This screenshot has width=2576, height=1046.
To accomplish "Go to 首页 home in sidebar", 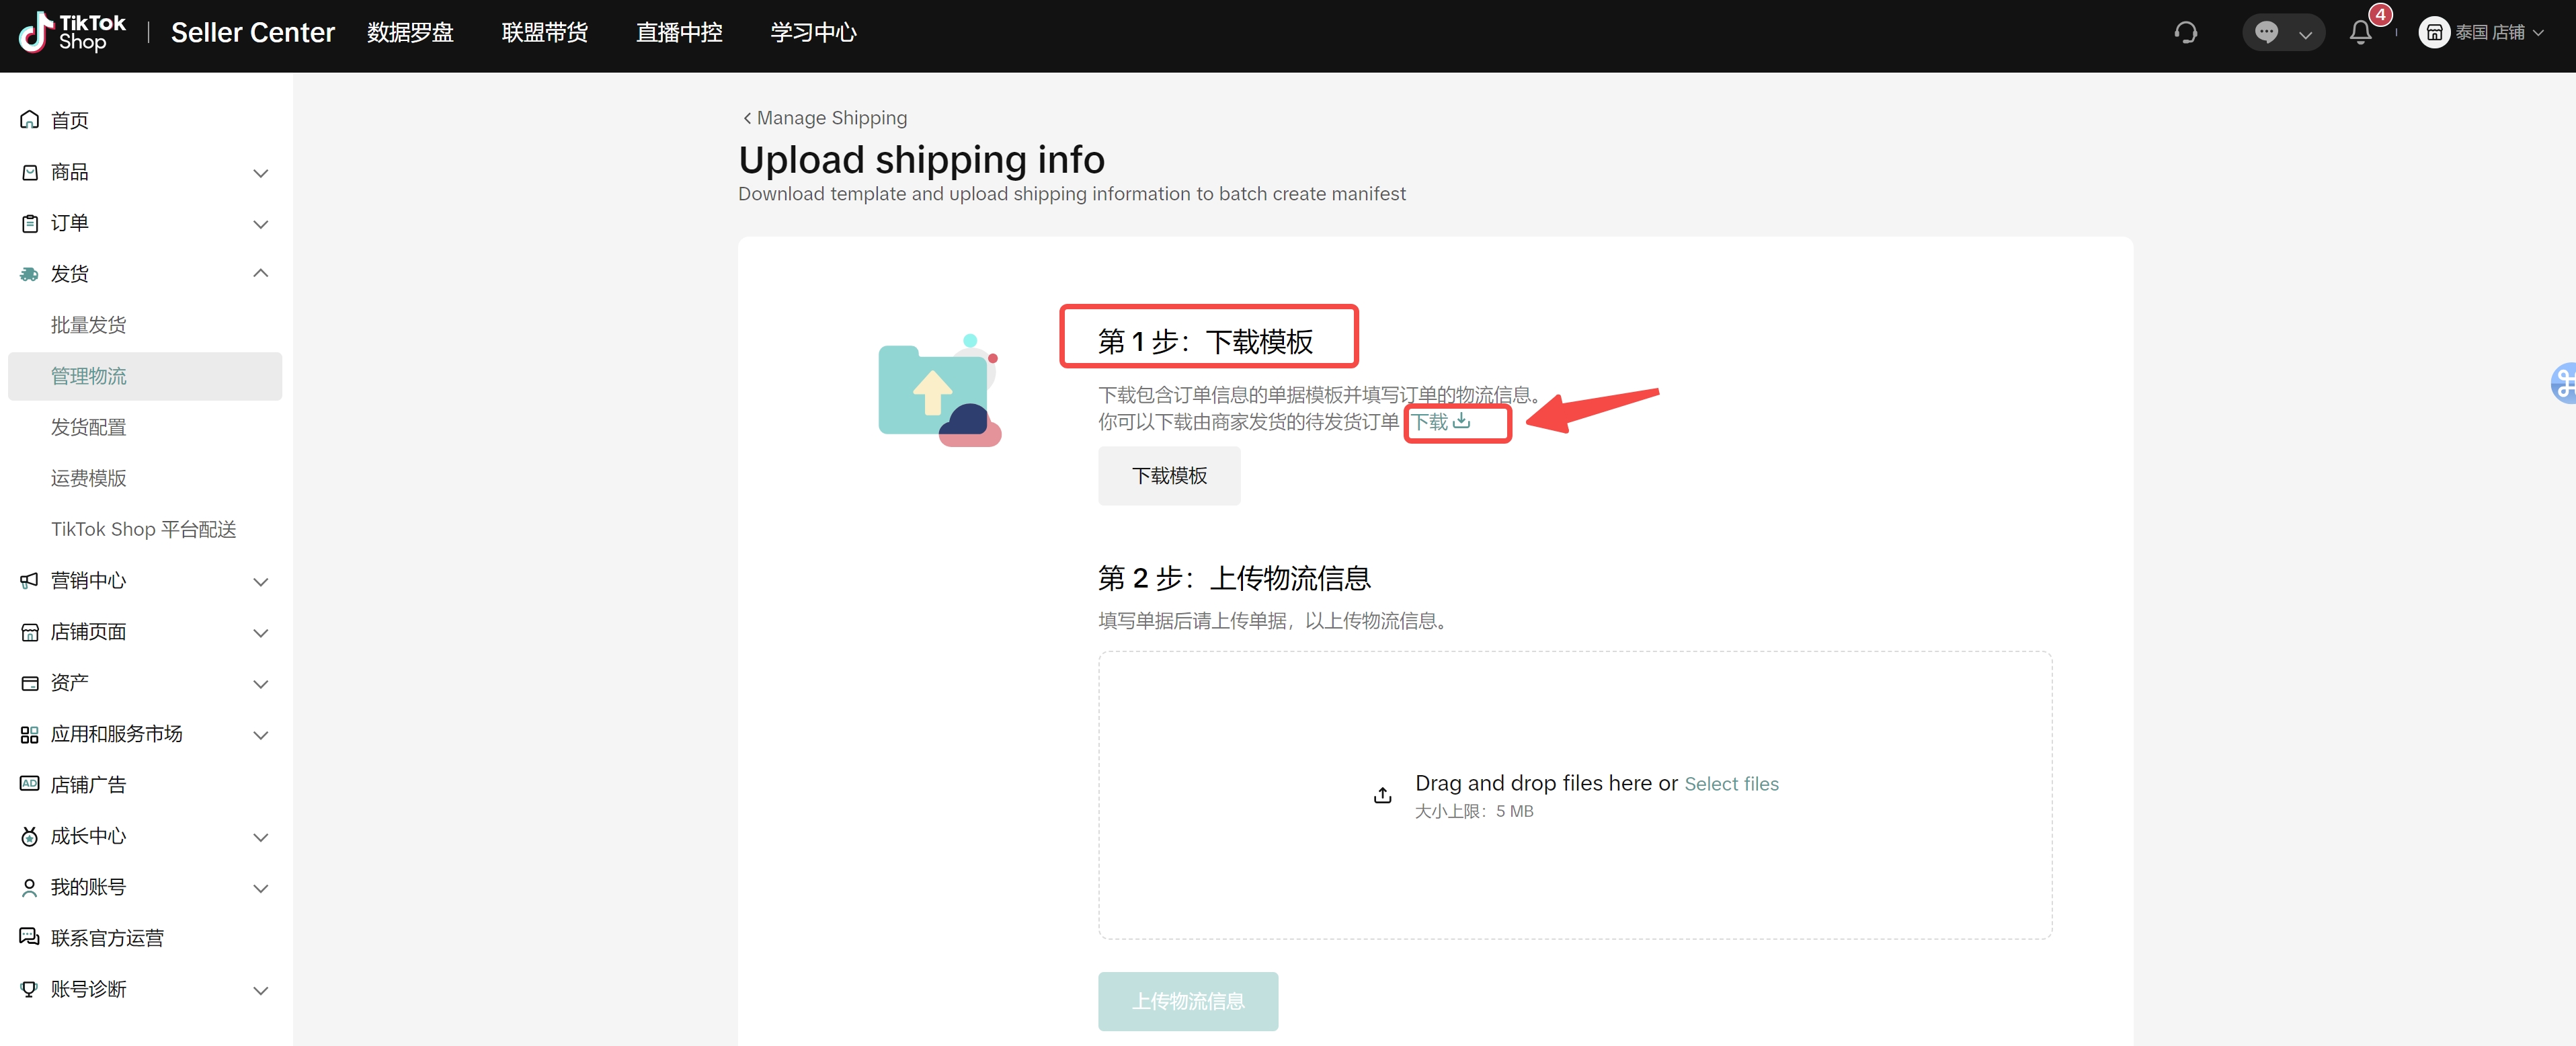I will click(x=70, y=121).
